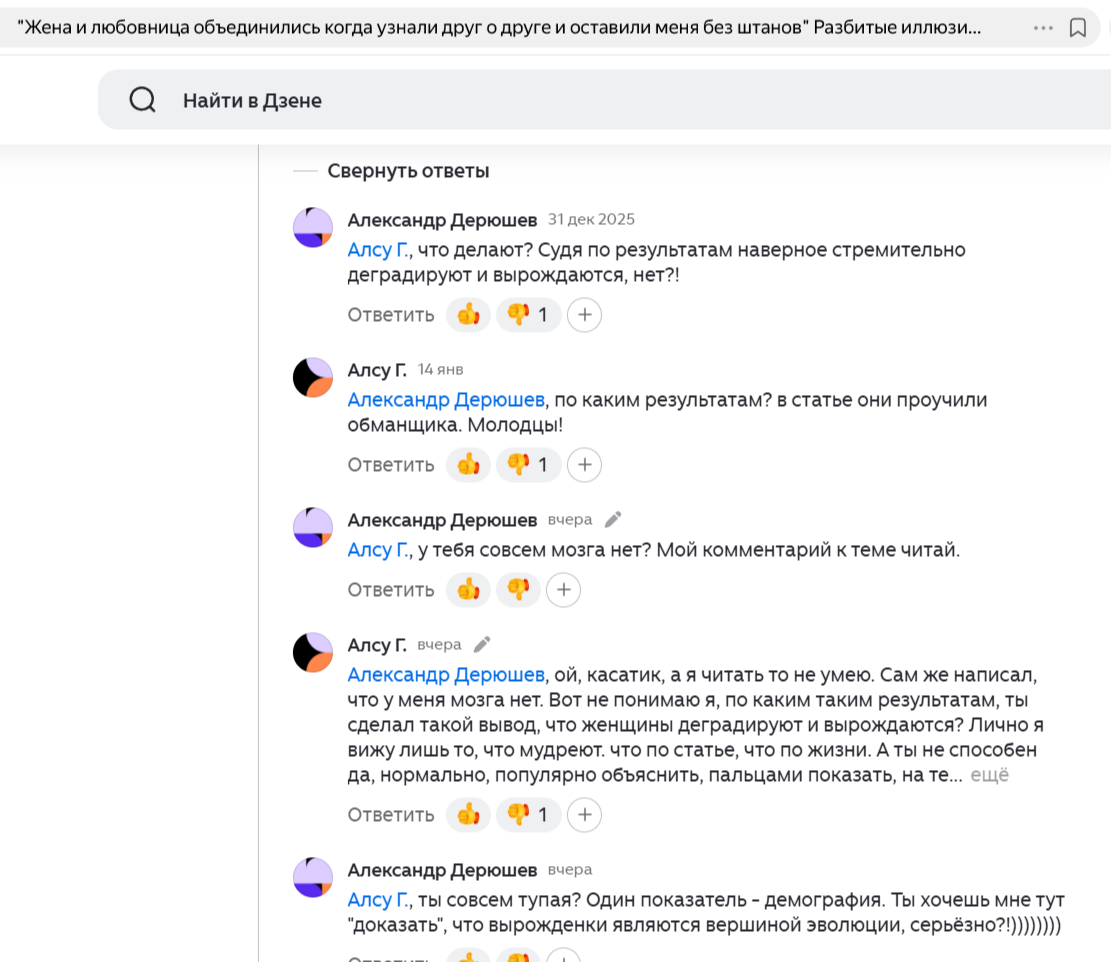Click the 'Найти в Дзене' search field
This screenshot has height=962, width=1111.
251,100
